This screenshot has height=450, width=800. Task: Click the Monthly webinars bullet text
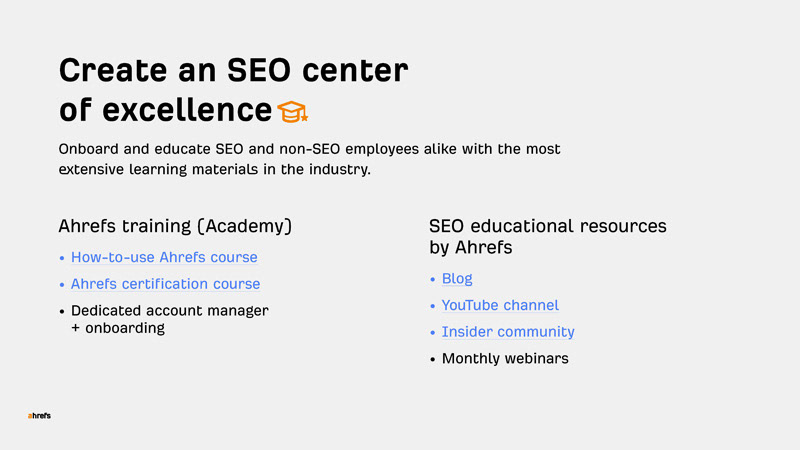point(505,358)
